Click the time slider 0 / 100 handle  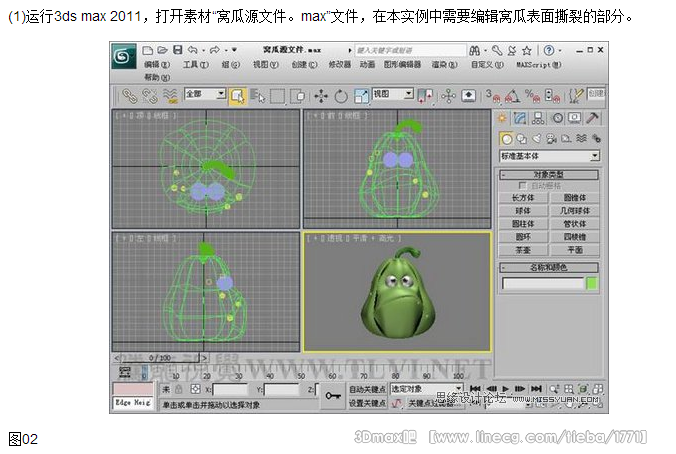[x=160, y=358]
